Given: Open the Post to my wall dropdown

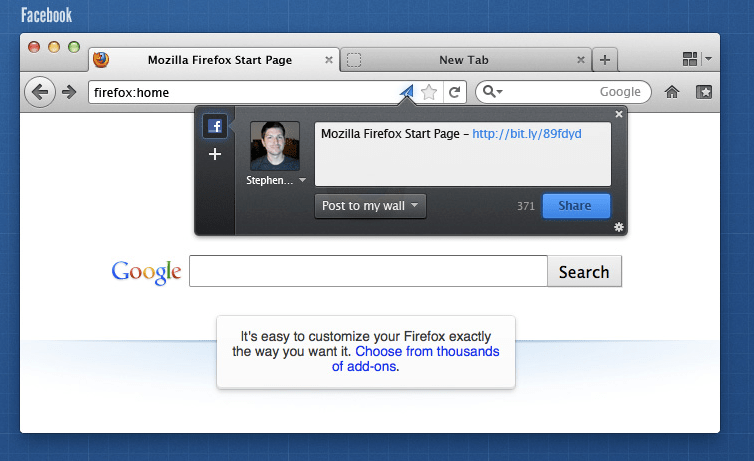Looking at the screenshot, I should click(370, 206).
